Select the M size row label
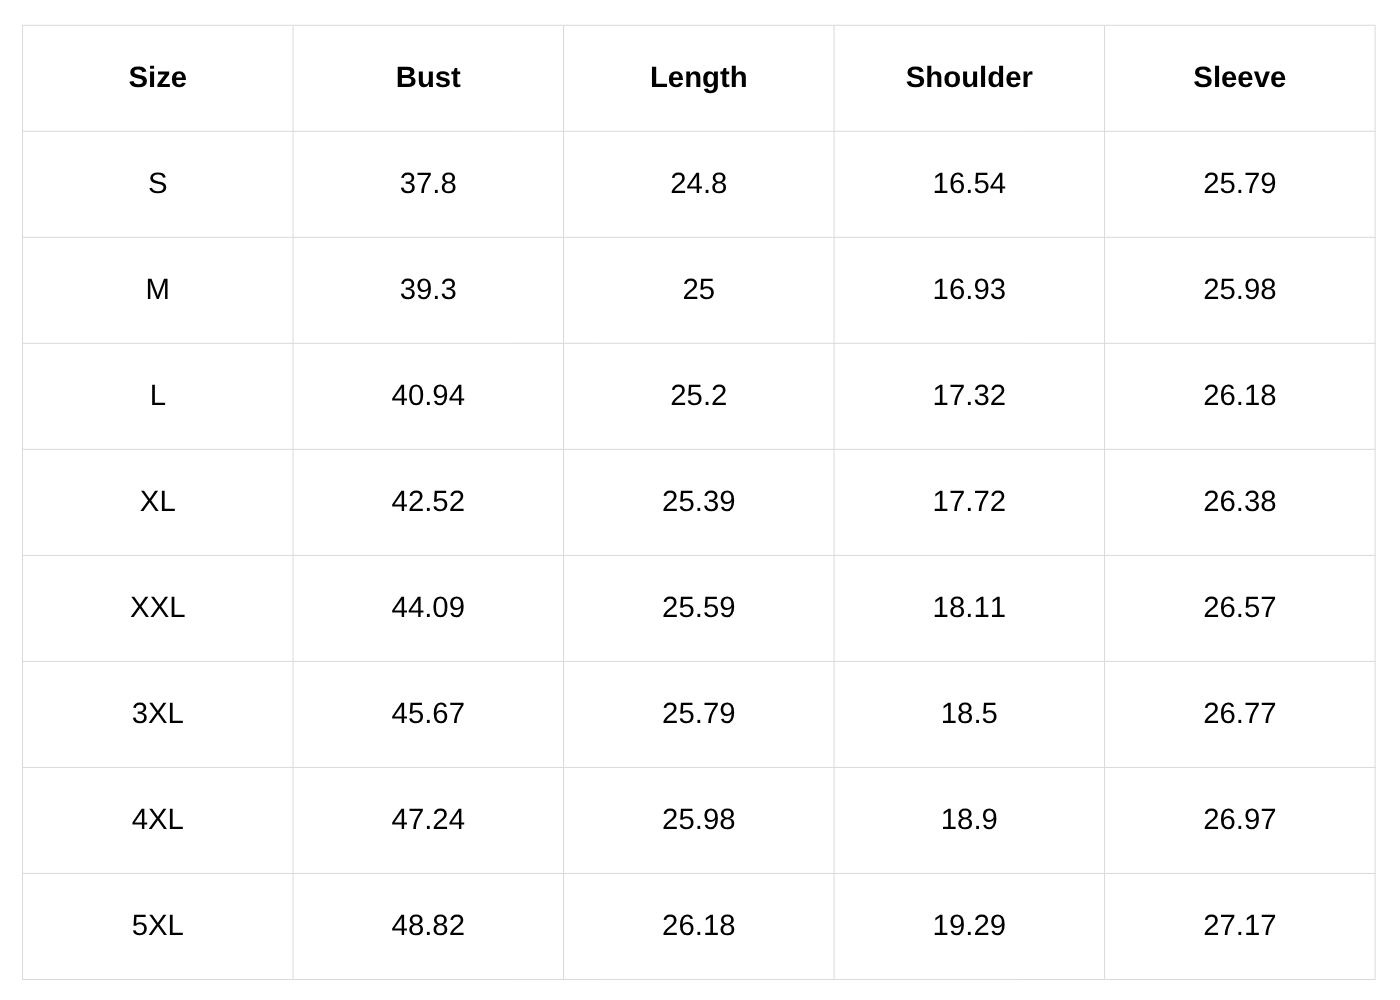The width and height of the screenshot is (1400, 1000). 158,290
